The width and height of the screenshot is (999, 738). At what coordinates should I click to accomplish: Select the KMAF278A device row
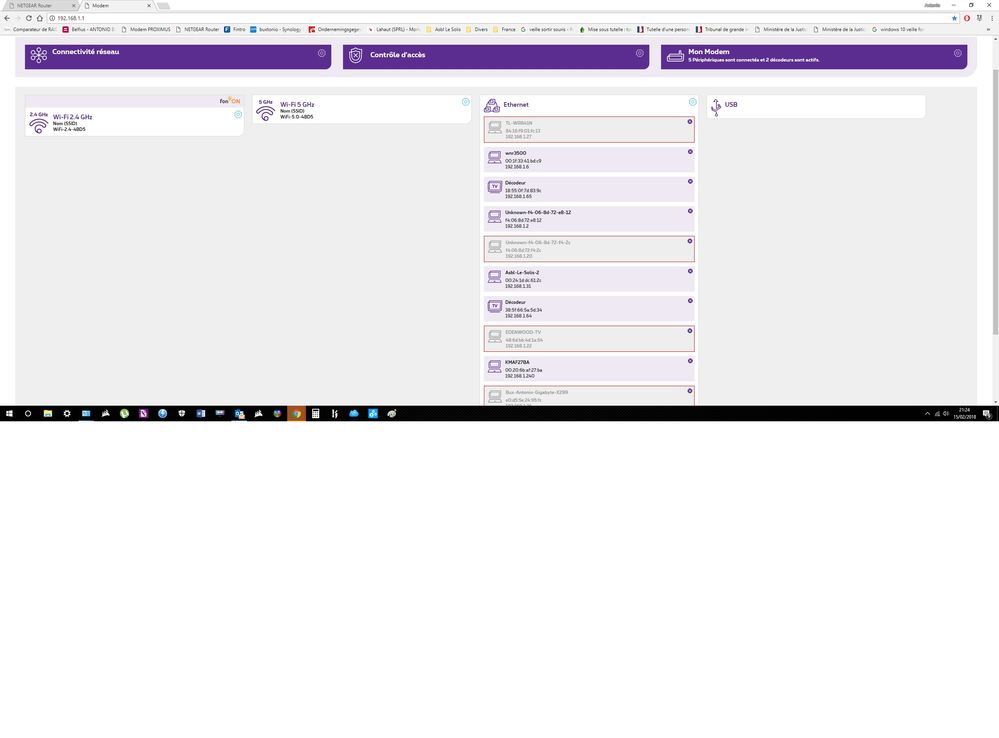(589, 368)
